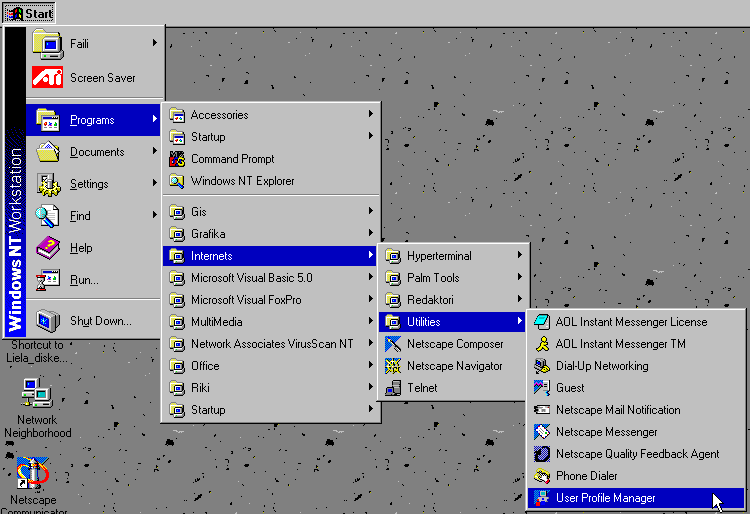Expand the Office submenu arrow
The width and height of the screenshot is (750, 514).
pyautogui.click(x=371, y=365)
